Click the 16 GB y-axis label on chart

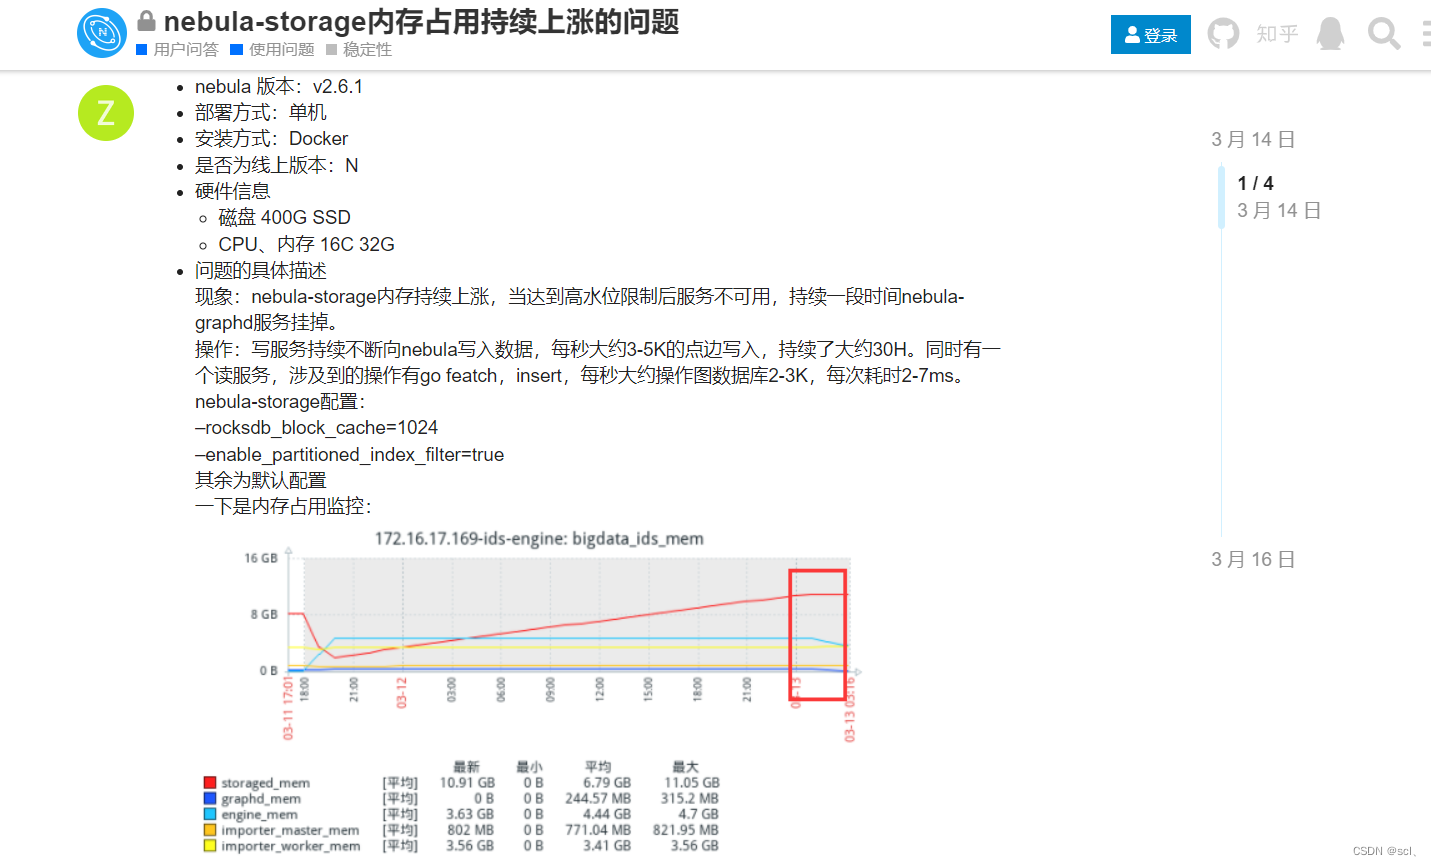pyautogui.click(x=261, y=558)
